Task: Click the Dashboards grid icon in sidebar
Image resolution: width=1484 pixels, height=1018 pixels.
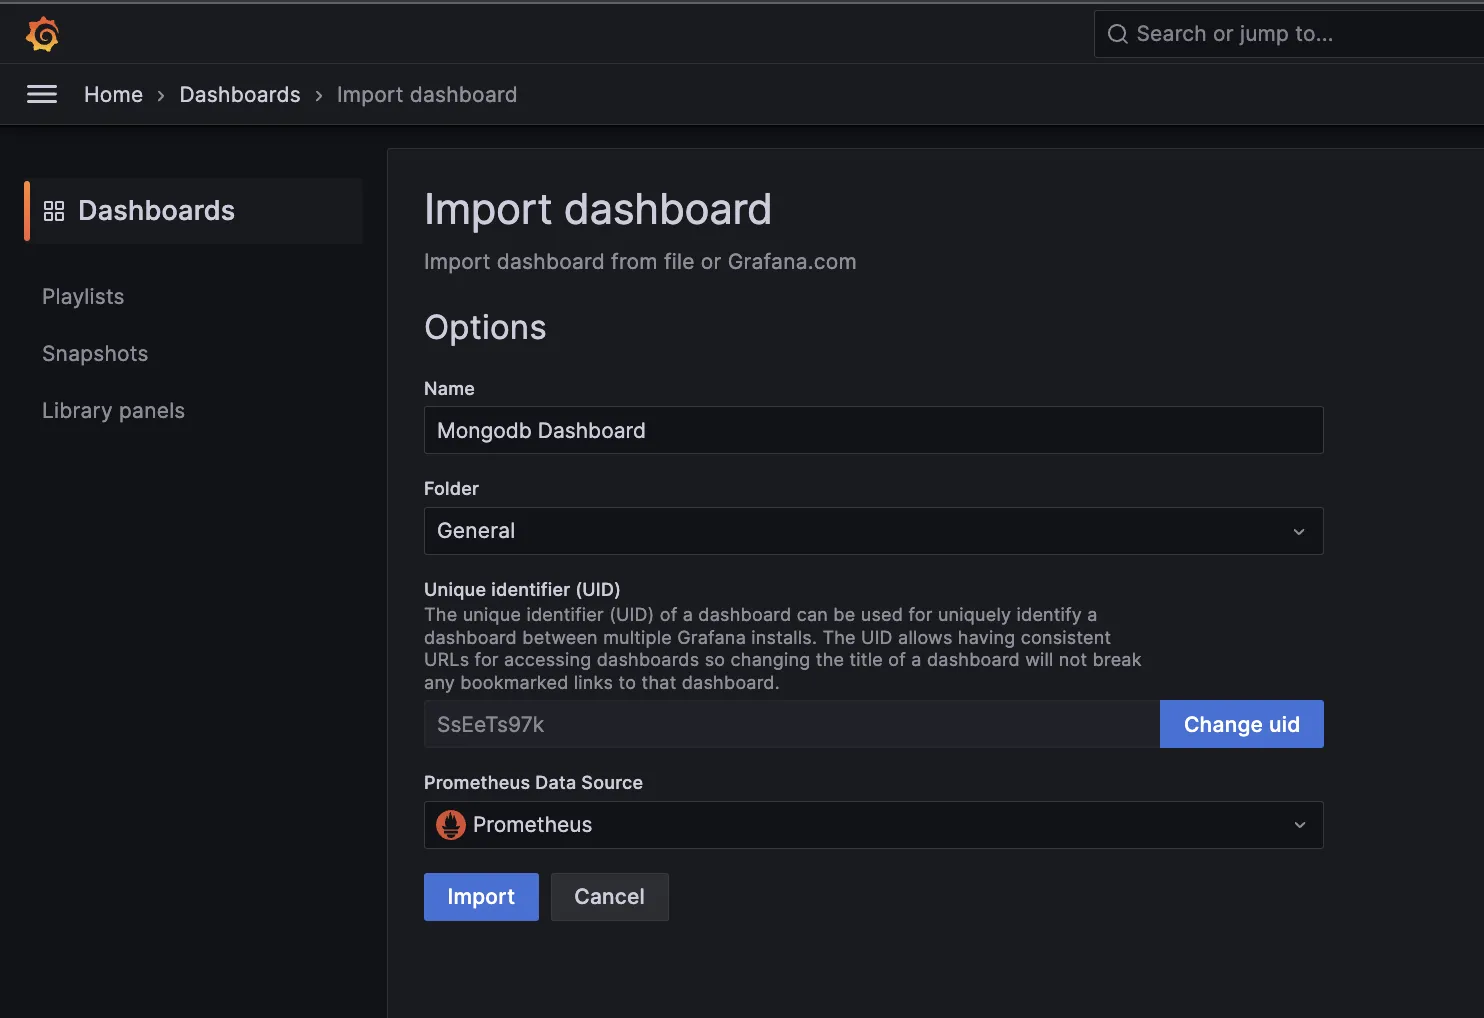Action: coord(54,211)
